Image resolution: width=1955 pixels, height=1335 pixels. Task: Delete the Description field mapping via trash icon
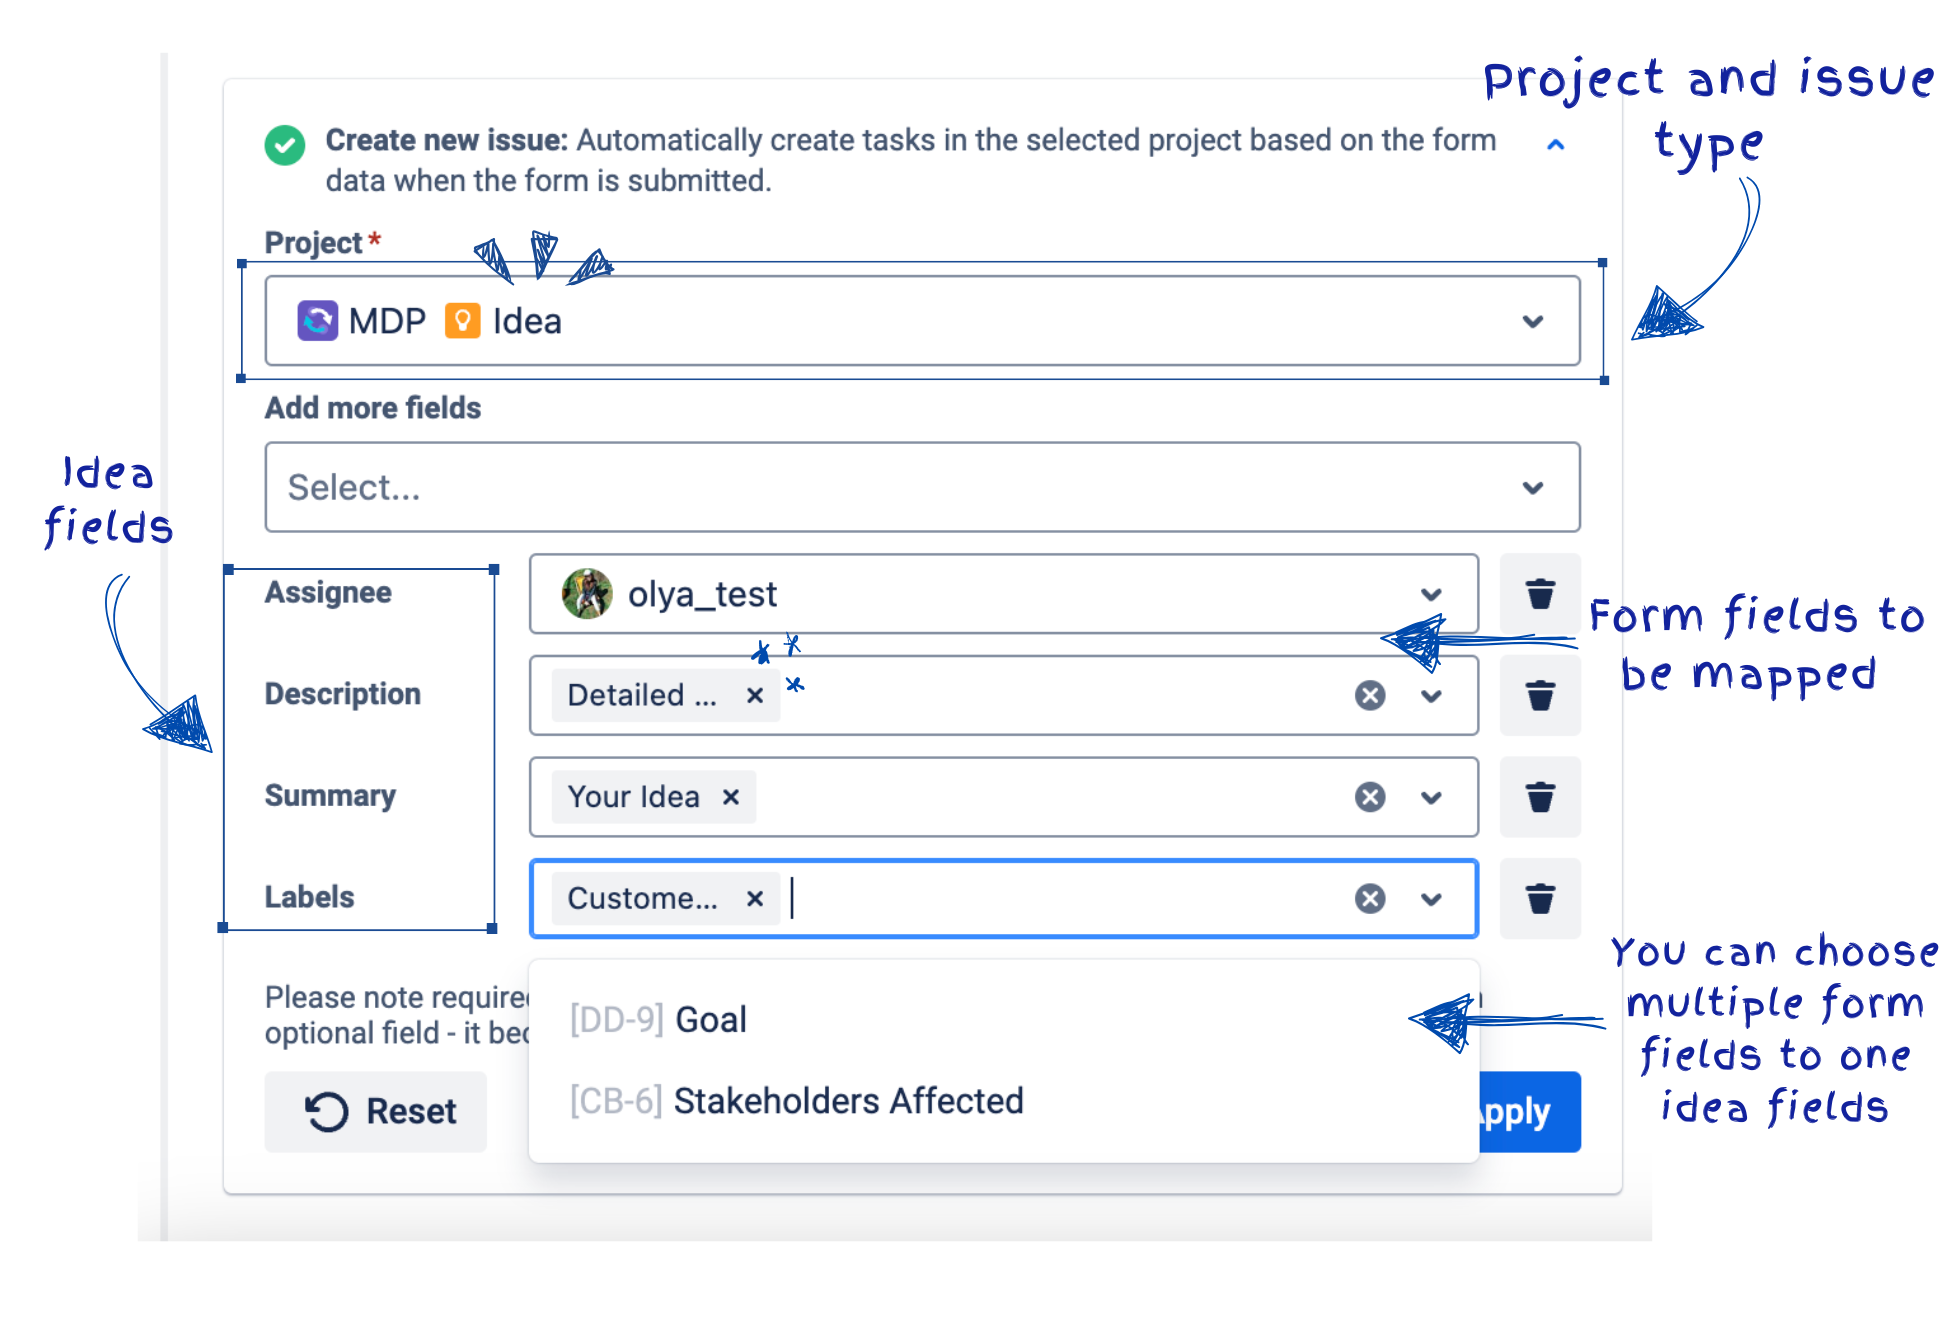[x=1539, y=696]
